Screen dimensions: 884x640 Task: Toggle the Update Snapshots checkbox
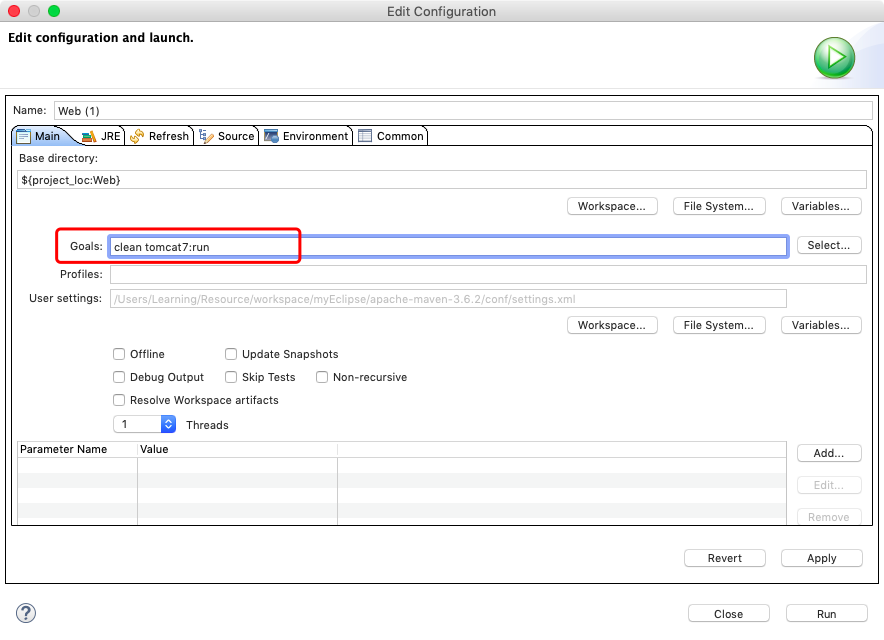pos(231,354)
